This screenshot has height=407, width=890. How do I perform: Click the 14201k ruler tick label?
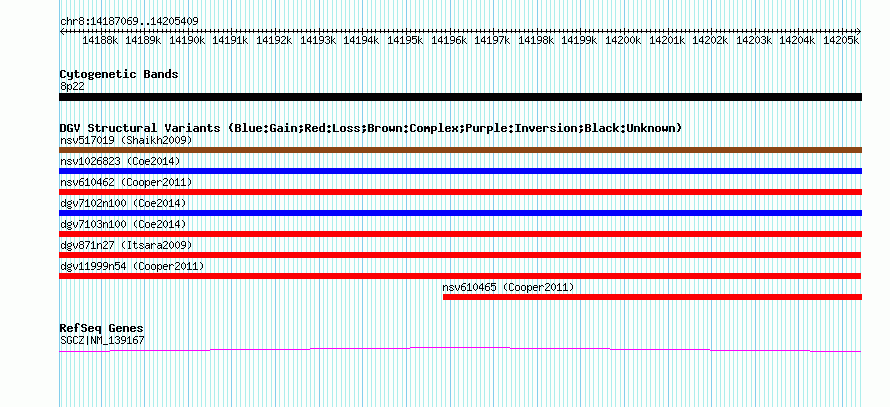(667, 40)
